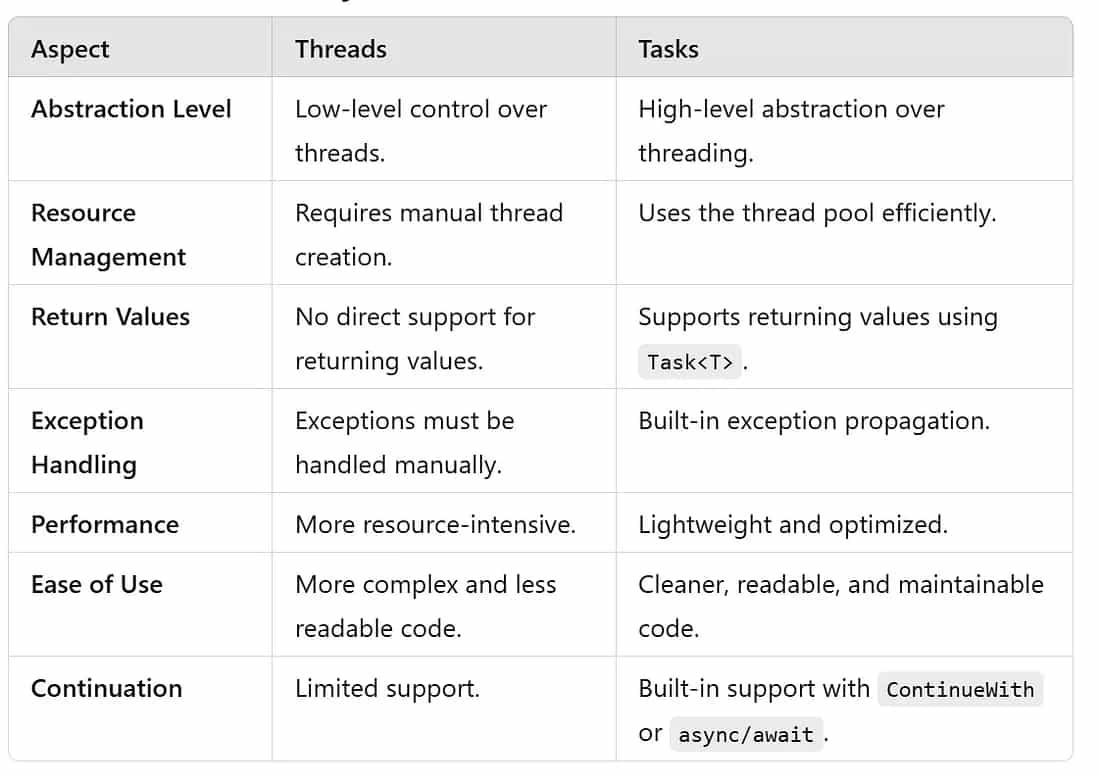Select the Abstraction Level row label

(x=131, y=109)
